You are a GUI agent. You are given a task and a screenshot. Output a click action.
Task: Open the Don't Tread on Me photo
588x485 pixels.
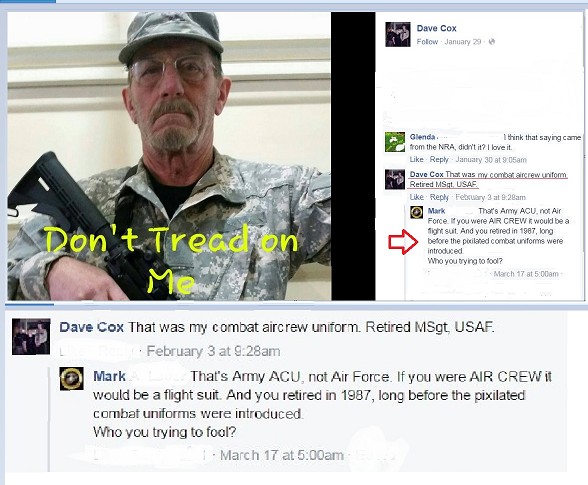(169, 156)
